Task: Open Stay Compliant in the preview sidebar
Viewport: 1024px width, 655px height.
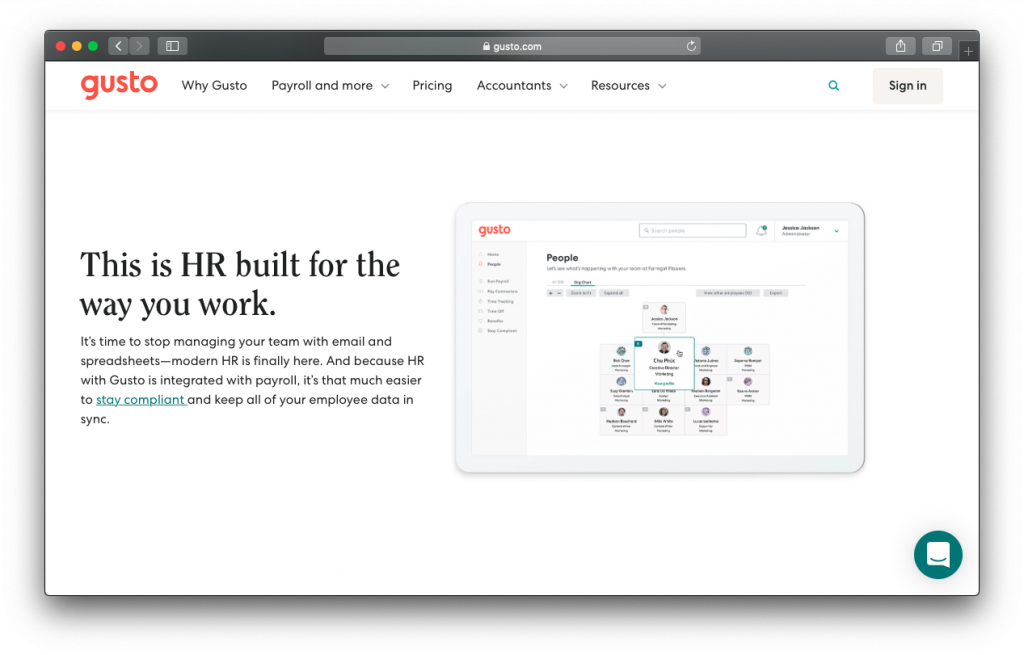Action: point(498,330)
